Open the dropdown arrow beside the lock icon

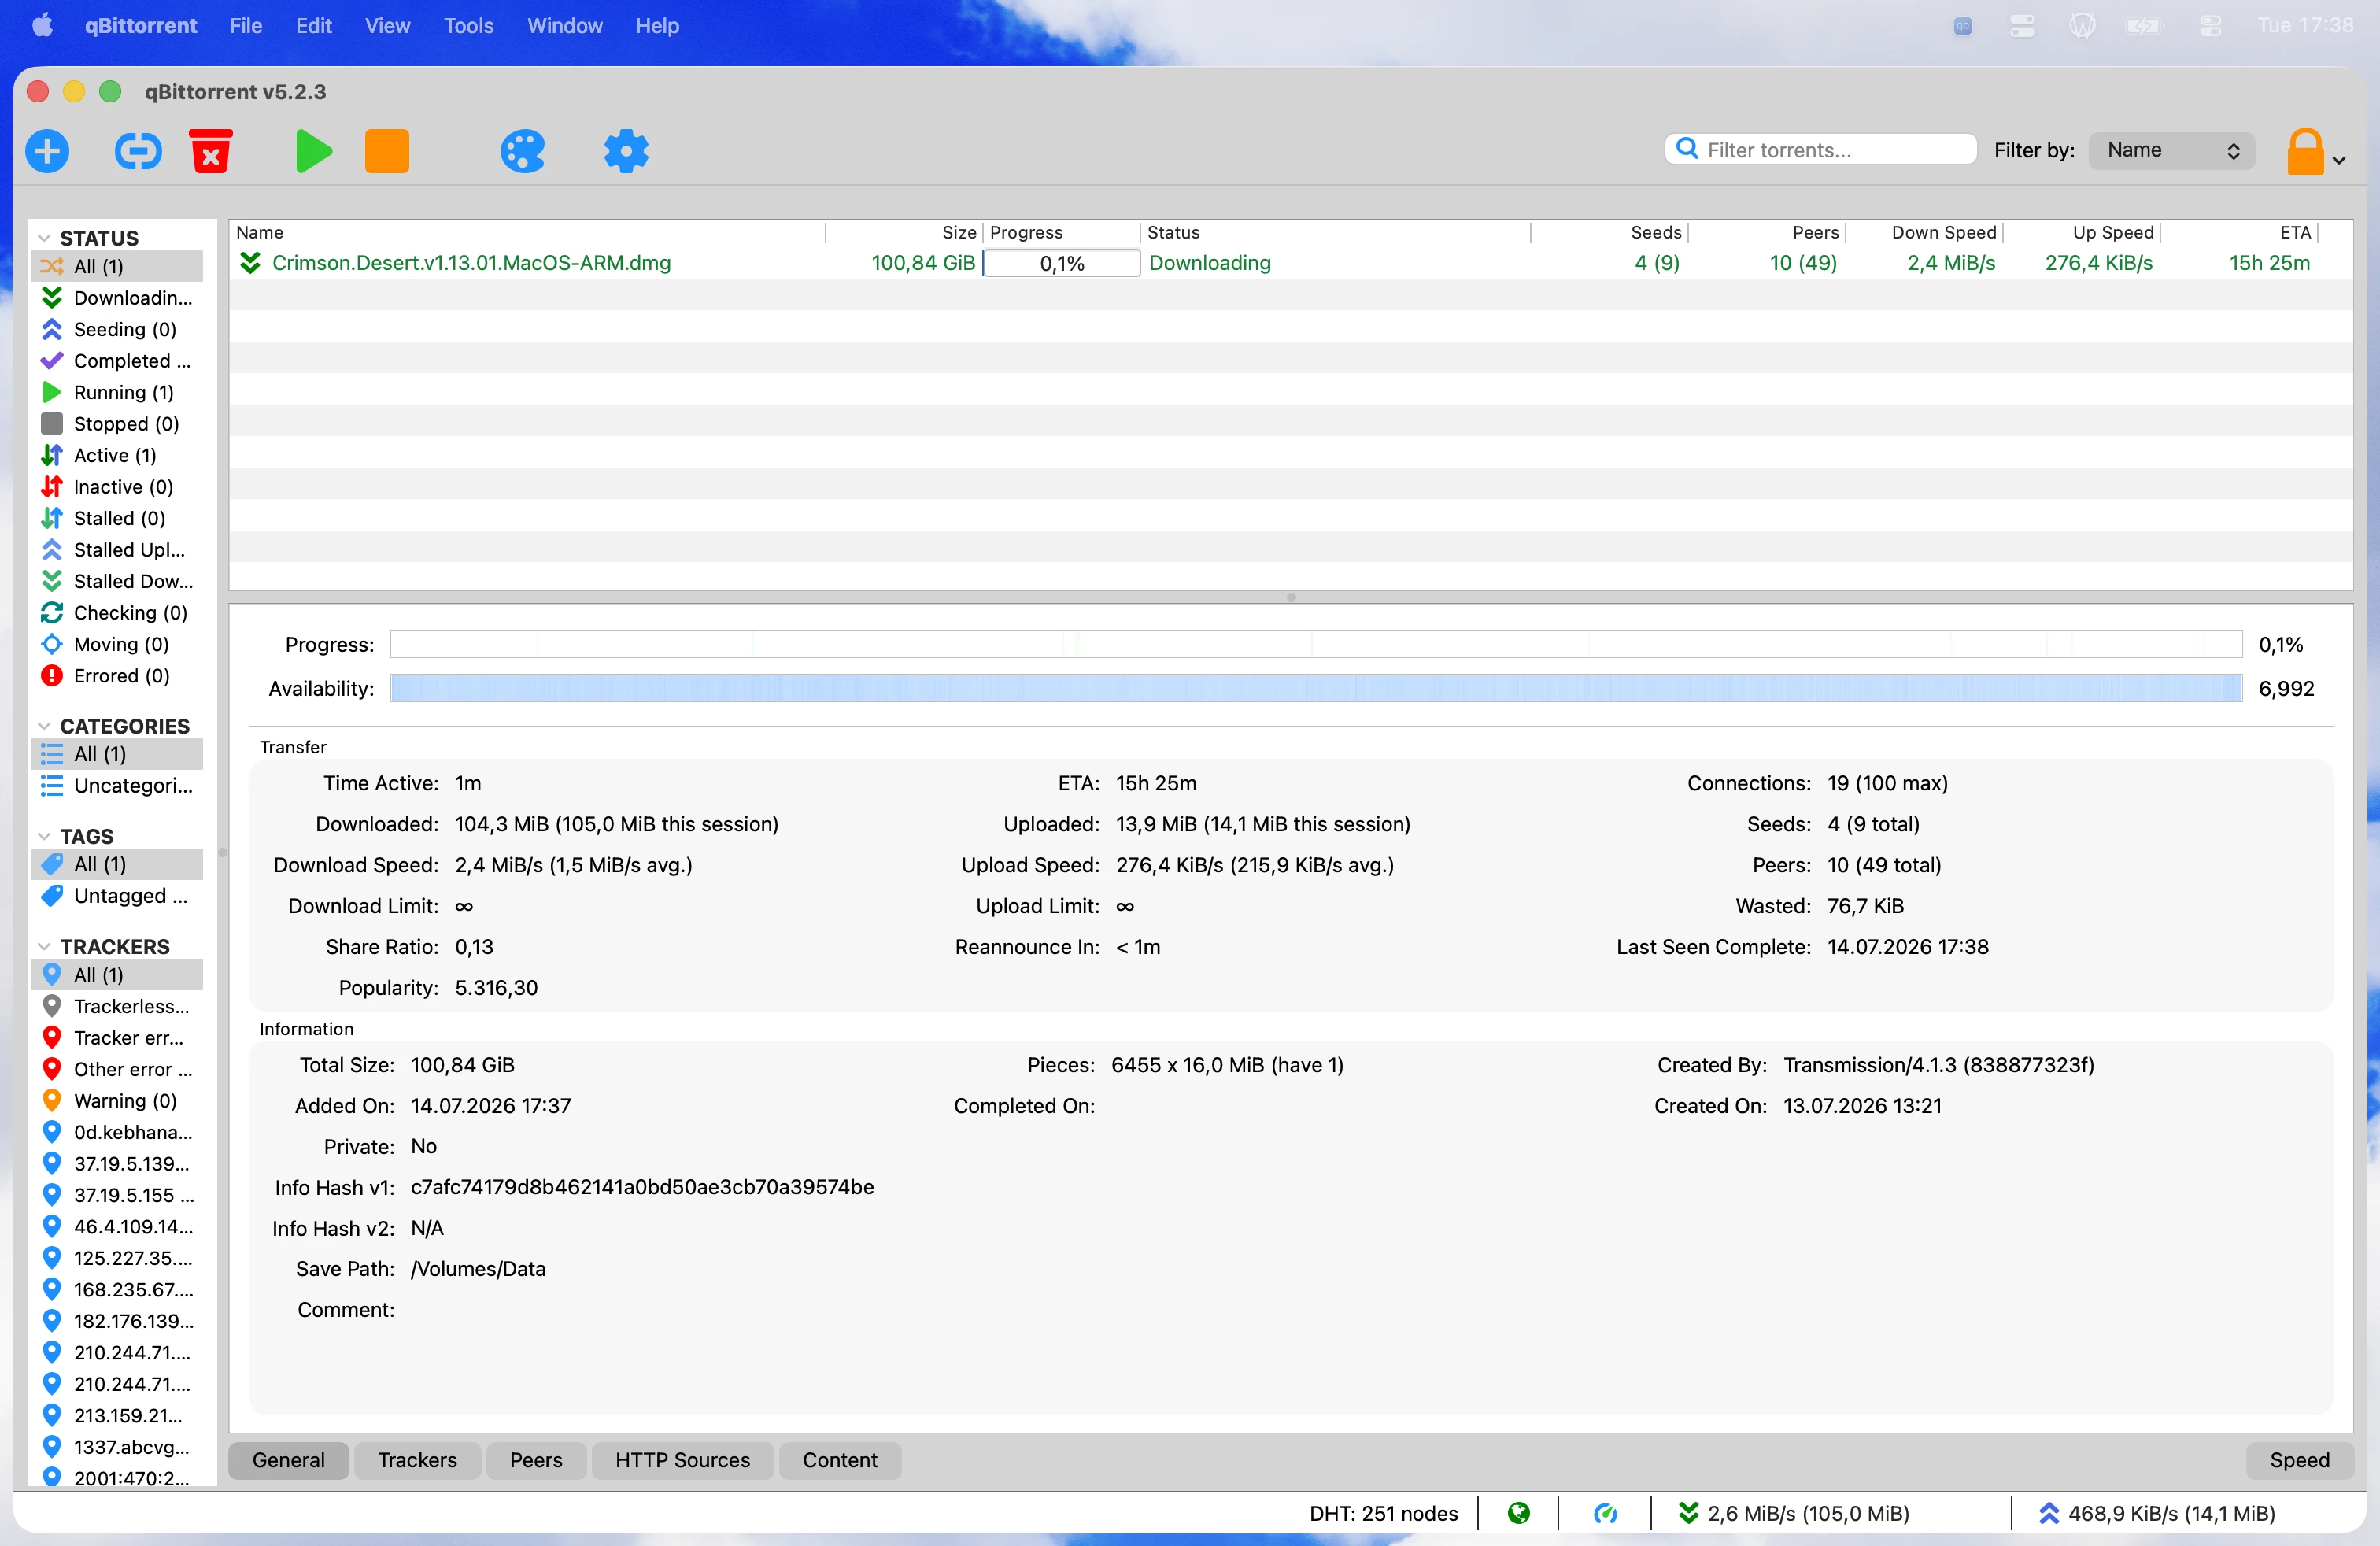2340,160
